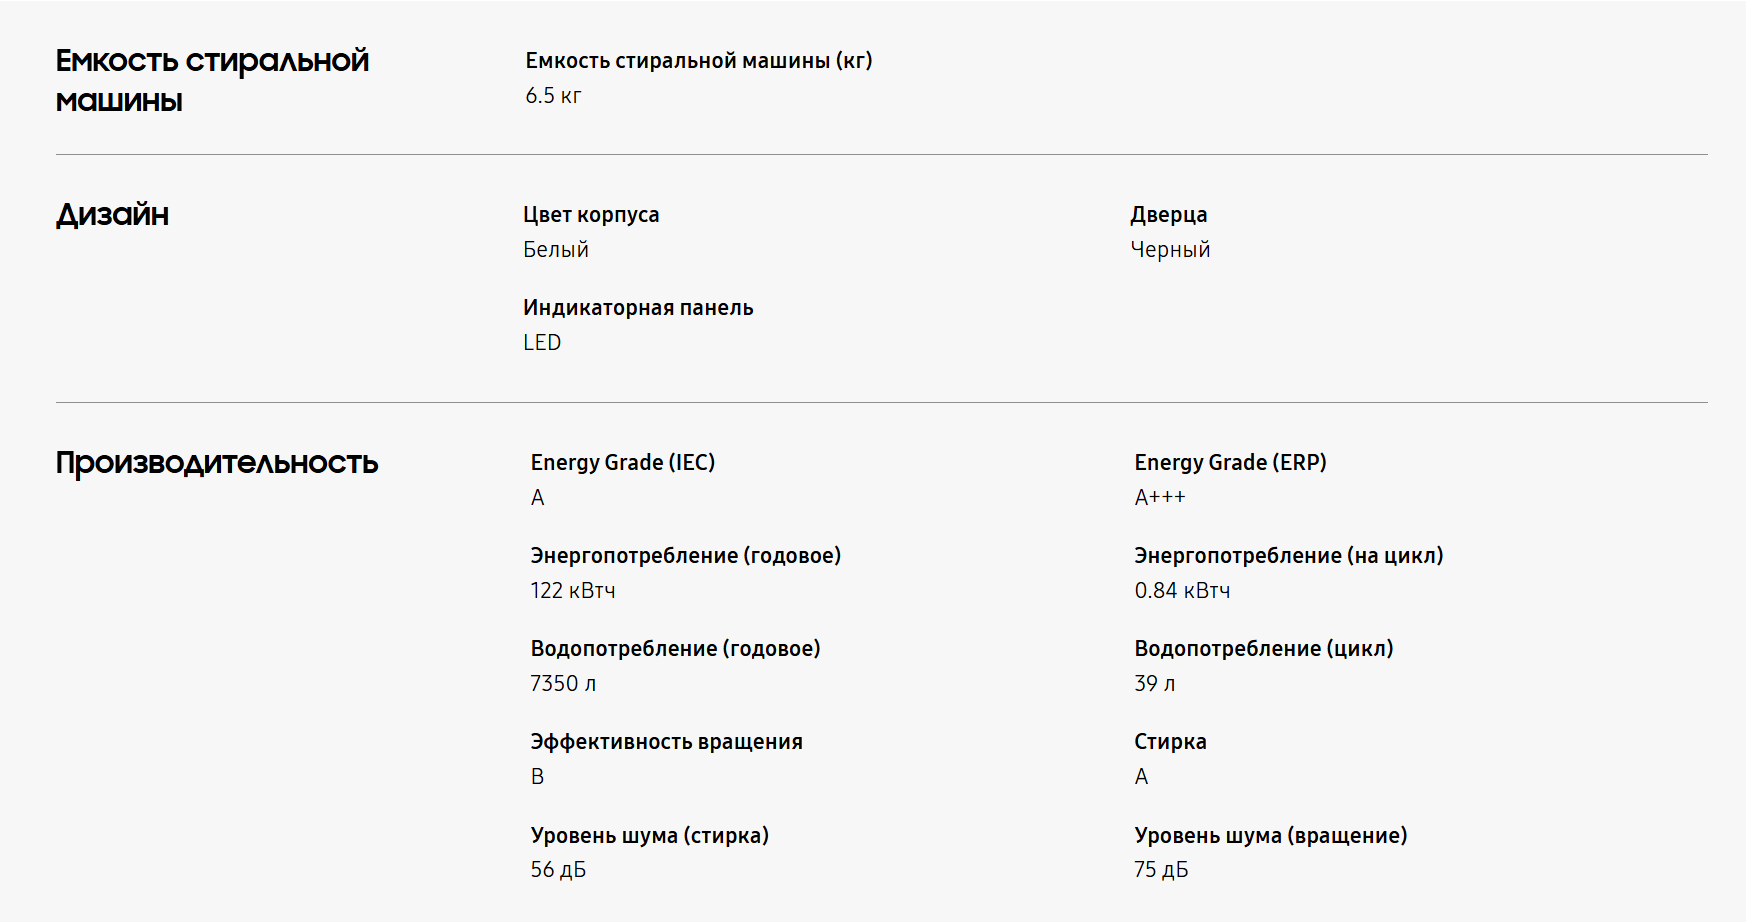
Task: Click the 'LED' display panel value
Action: (541, 343)
